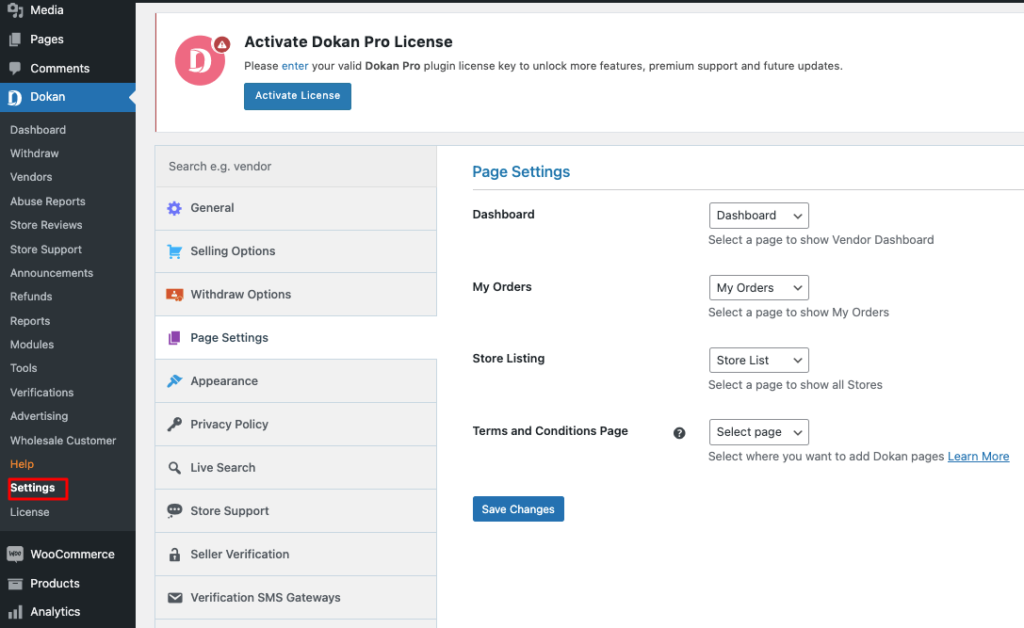This screenshot has width=1024, height=628.
Task: Open the Privacy Policy tab
Action: (x=296, y=424)
